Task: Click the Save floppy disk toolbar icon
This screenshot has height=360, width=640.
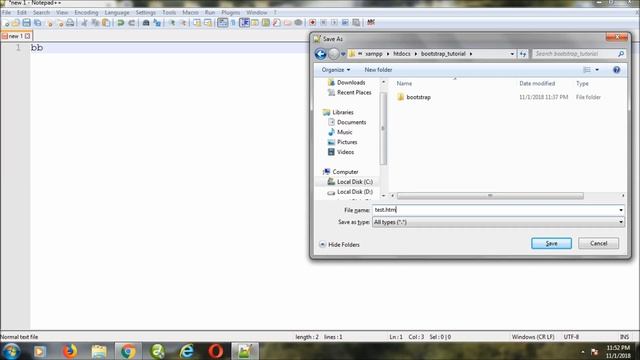Action: [x=27, y=23]
